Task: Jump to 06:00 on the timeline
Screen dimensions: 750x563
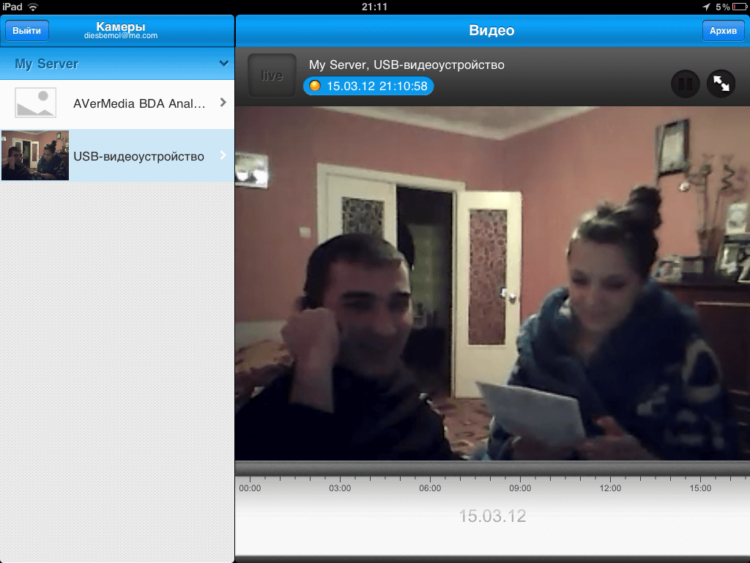Action: [430, 488]
